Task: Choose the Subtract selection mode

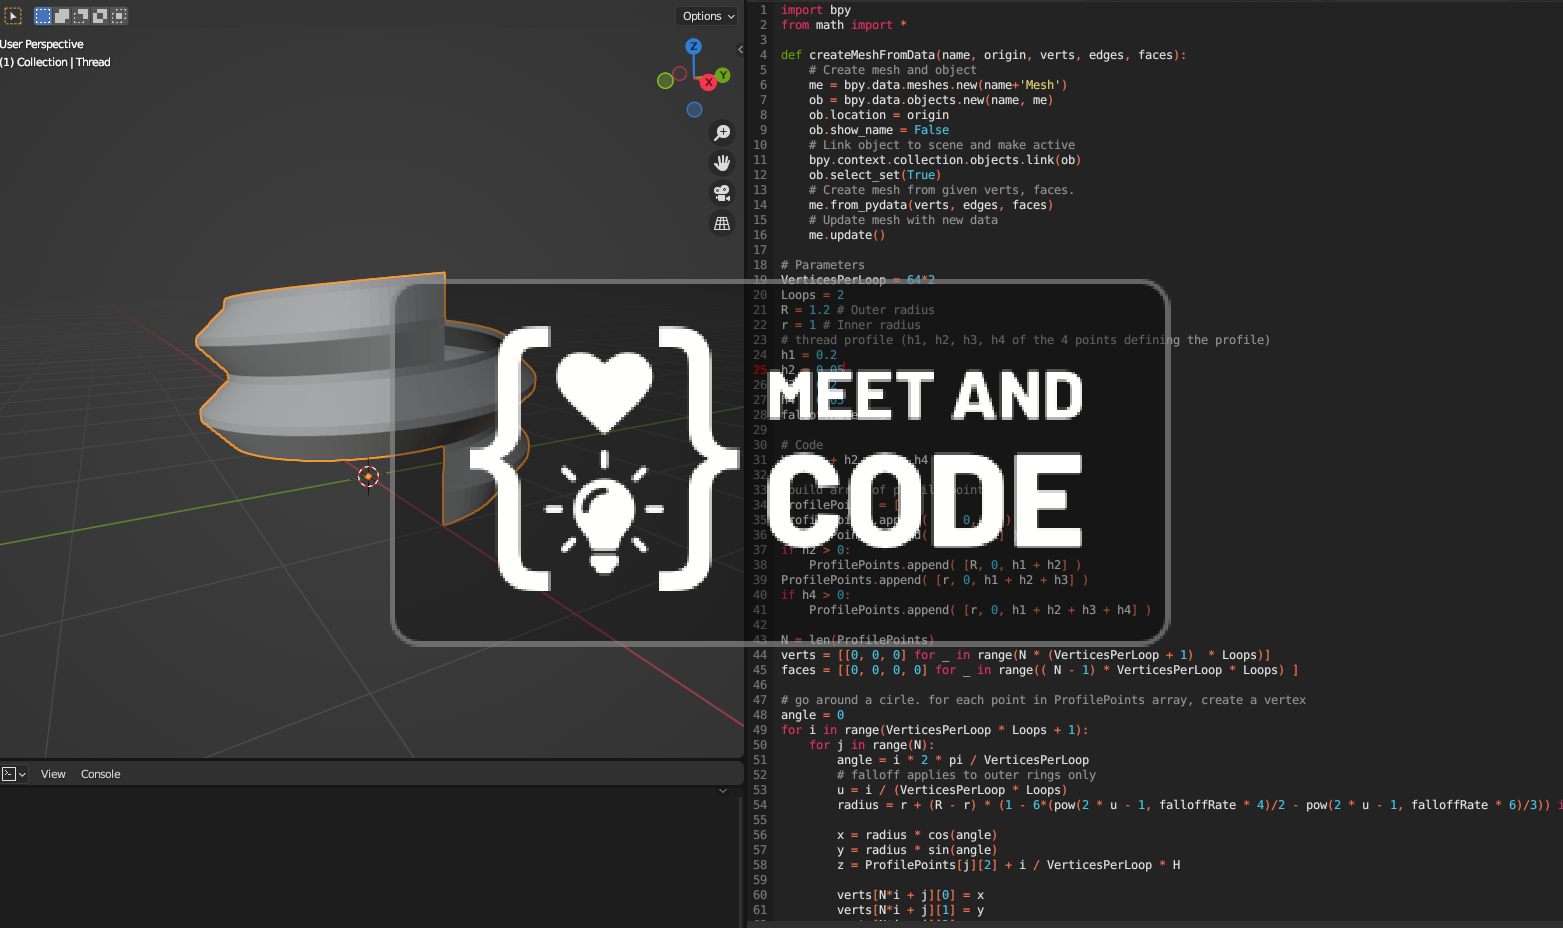Action: click(81, 16)
